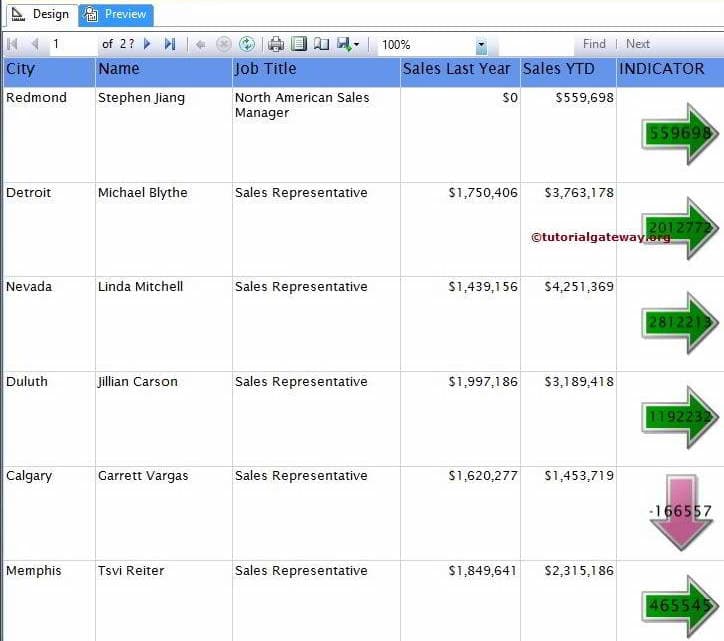Click the $1,620,277 sales value
The height and width of the screenshot is (641, 724).
(x=483, y=476)
